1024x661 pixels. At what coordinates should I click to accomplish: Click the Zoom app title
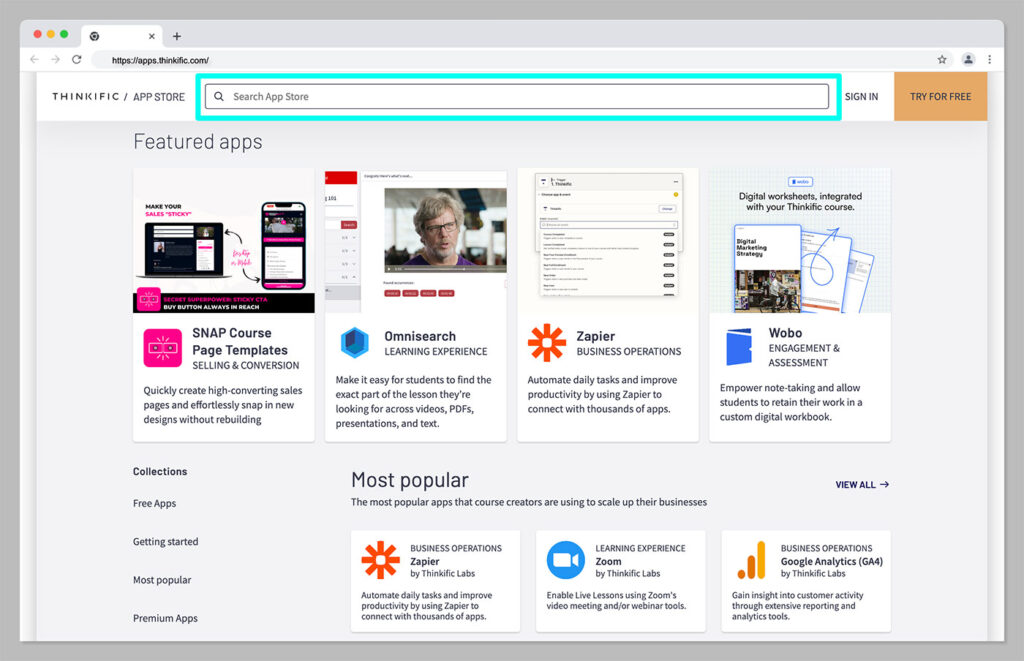coord(608,562)
